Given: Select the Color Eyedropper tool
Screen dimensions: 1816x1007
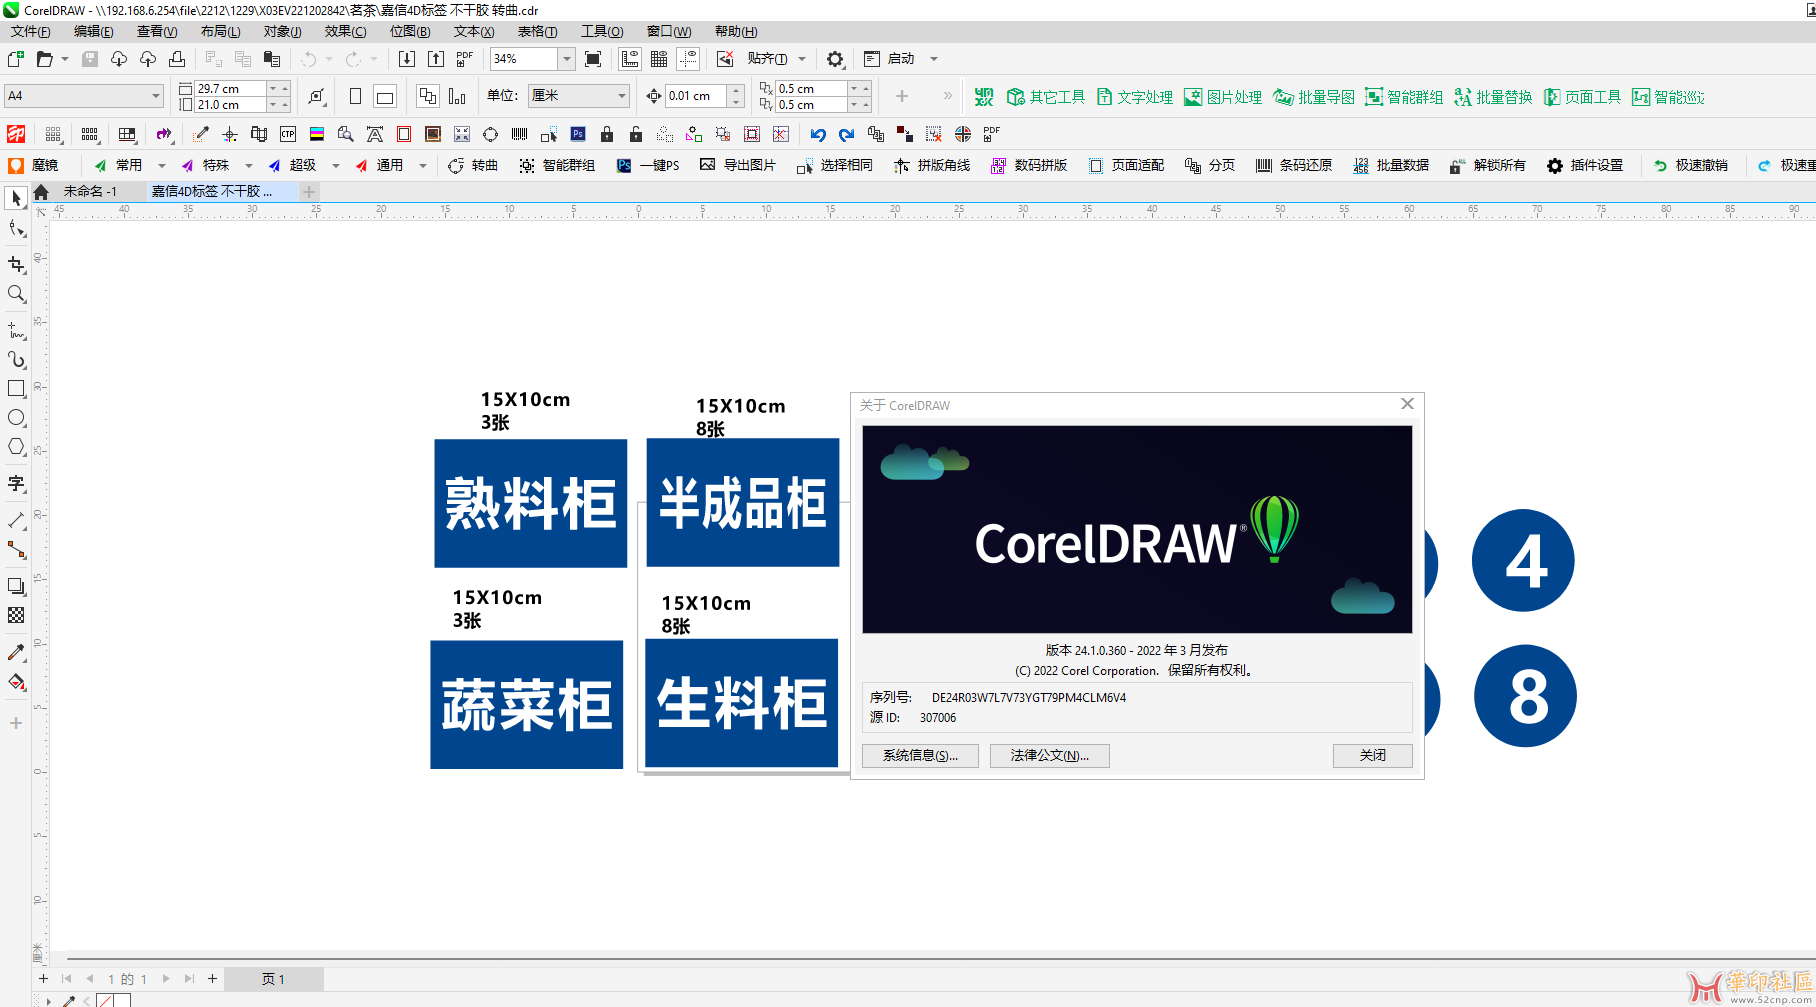Looking at the screenshot, I should click(x=16, y=652).
